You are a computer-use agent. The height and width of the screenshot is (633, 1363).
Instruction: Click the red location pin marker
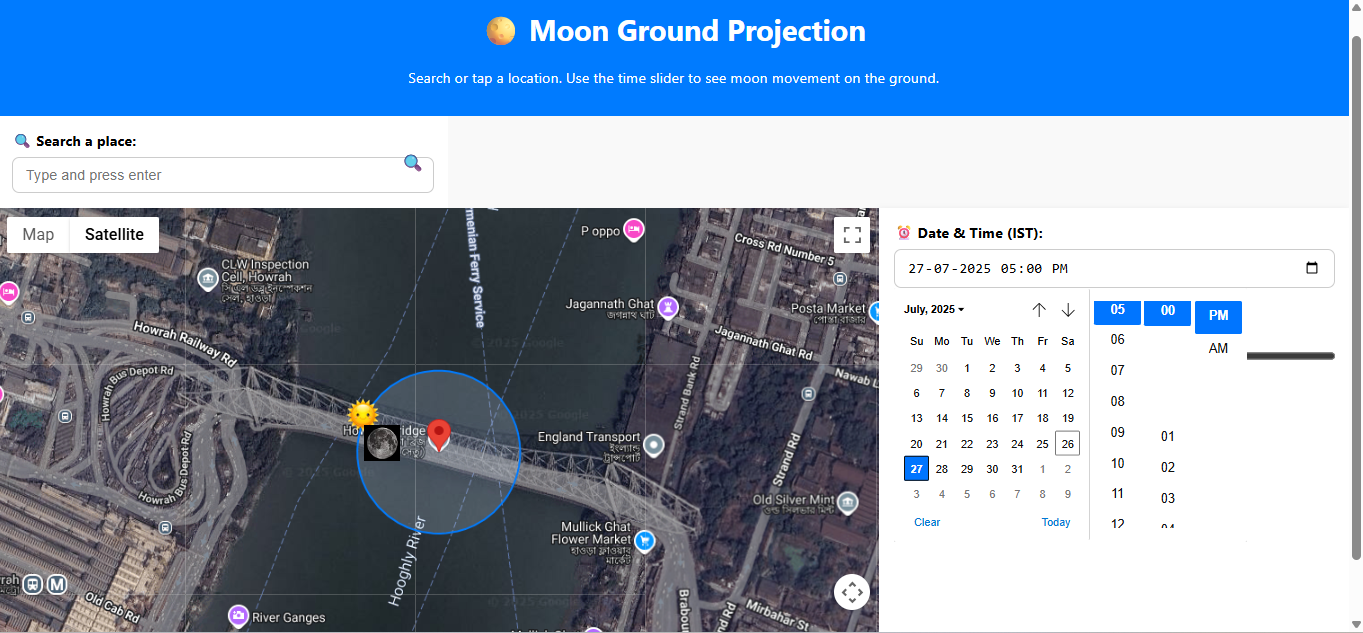(440, 437)
